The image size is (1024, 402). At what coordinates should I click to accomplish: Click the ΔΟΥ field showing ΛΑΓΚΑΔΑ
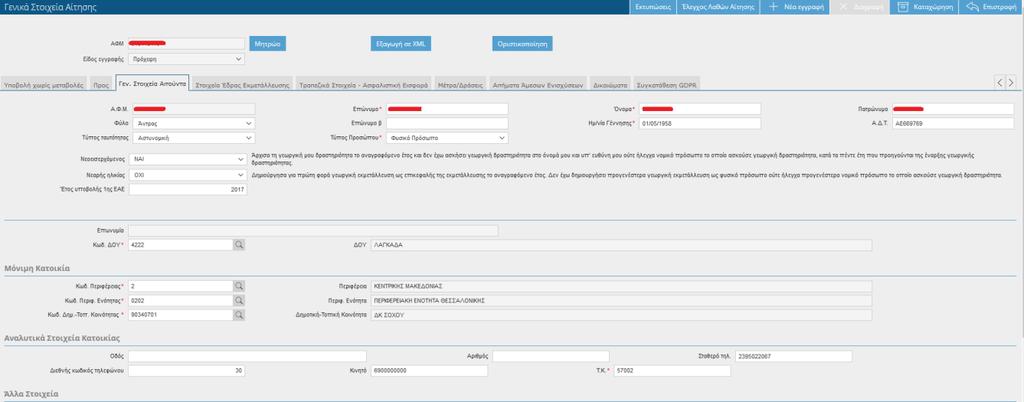(x=621, y=245)
